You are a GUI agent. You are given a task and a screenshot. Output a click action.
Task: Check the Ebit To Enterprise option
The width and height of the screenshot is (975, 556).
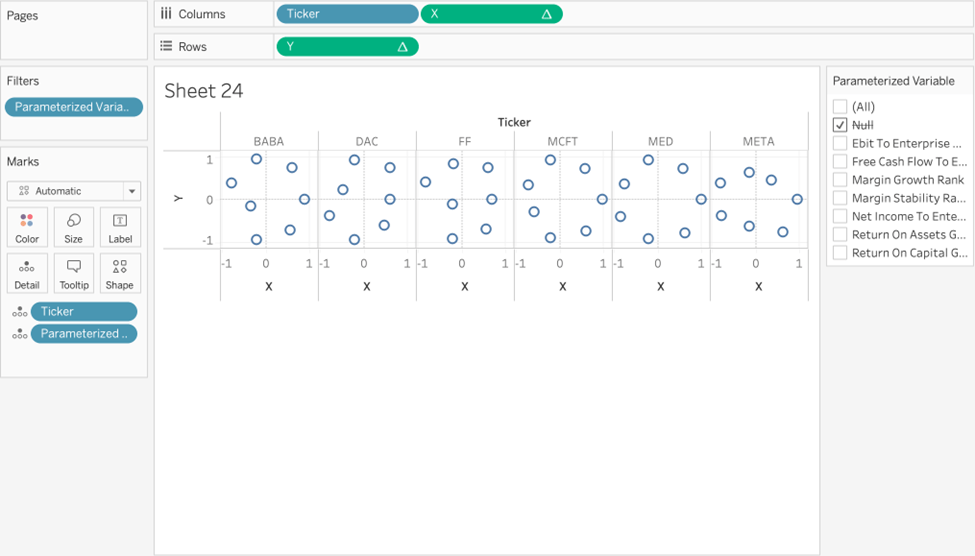pyautogui.click(x=840, y=143)
